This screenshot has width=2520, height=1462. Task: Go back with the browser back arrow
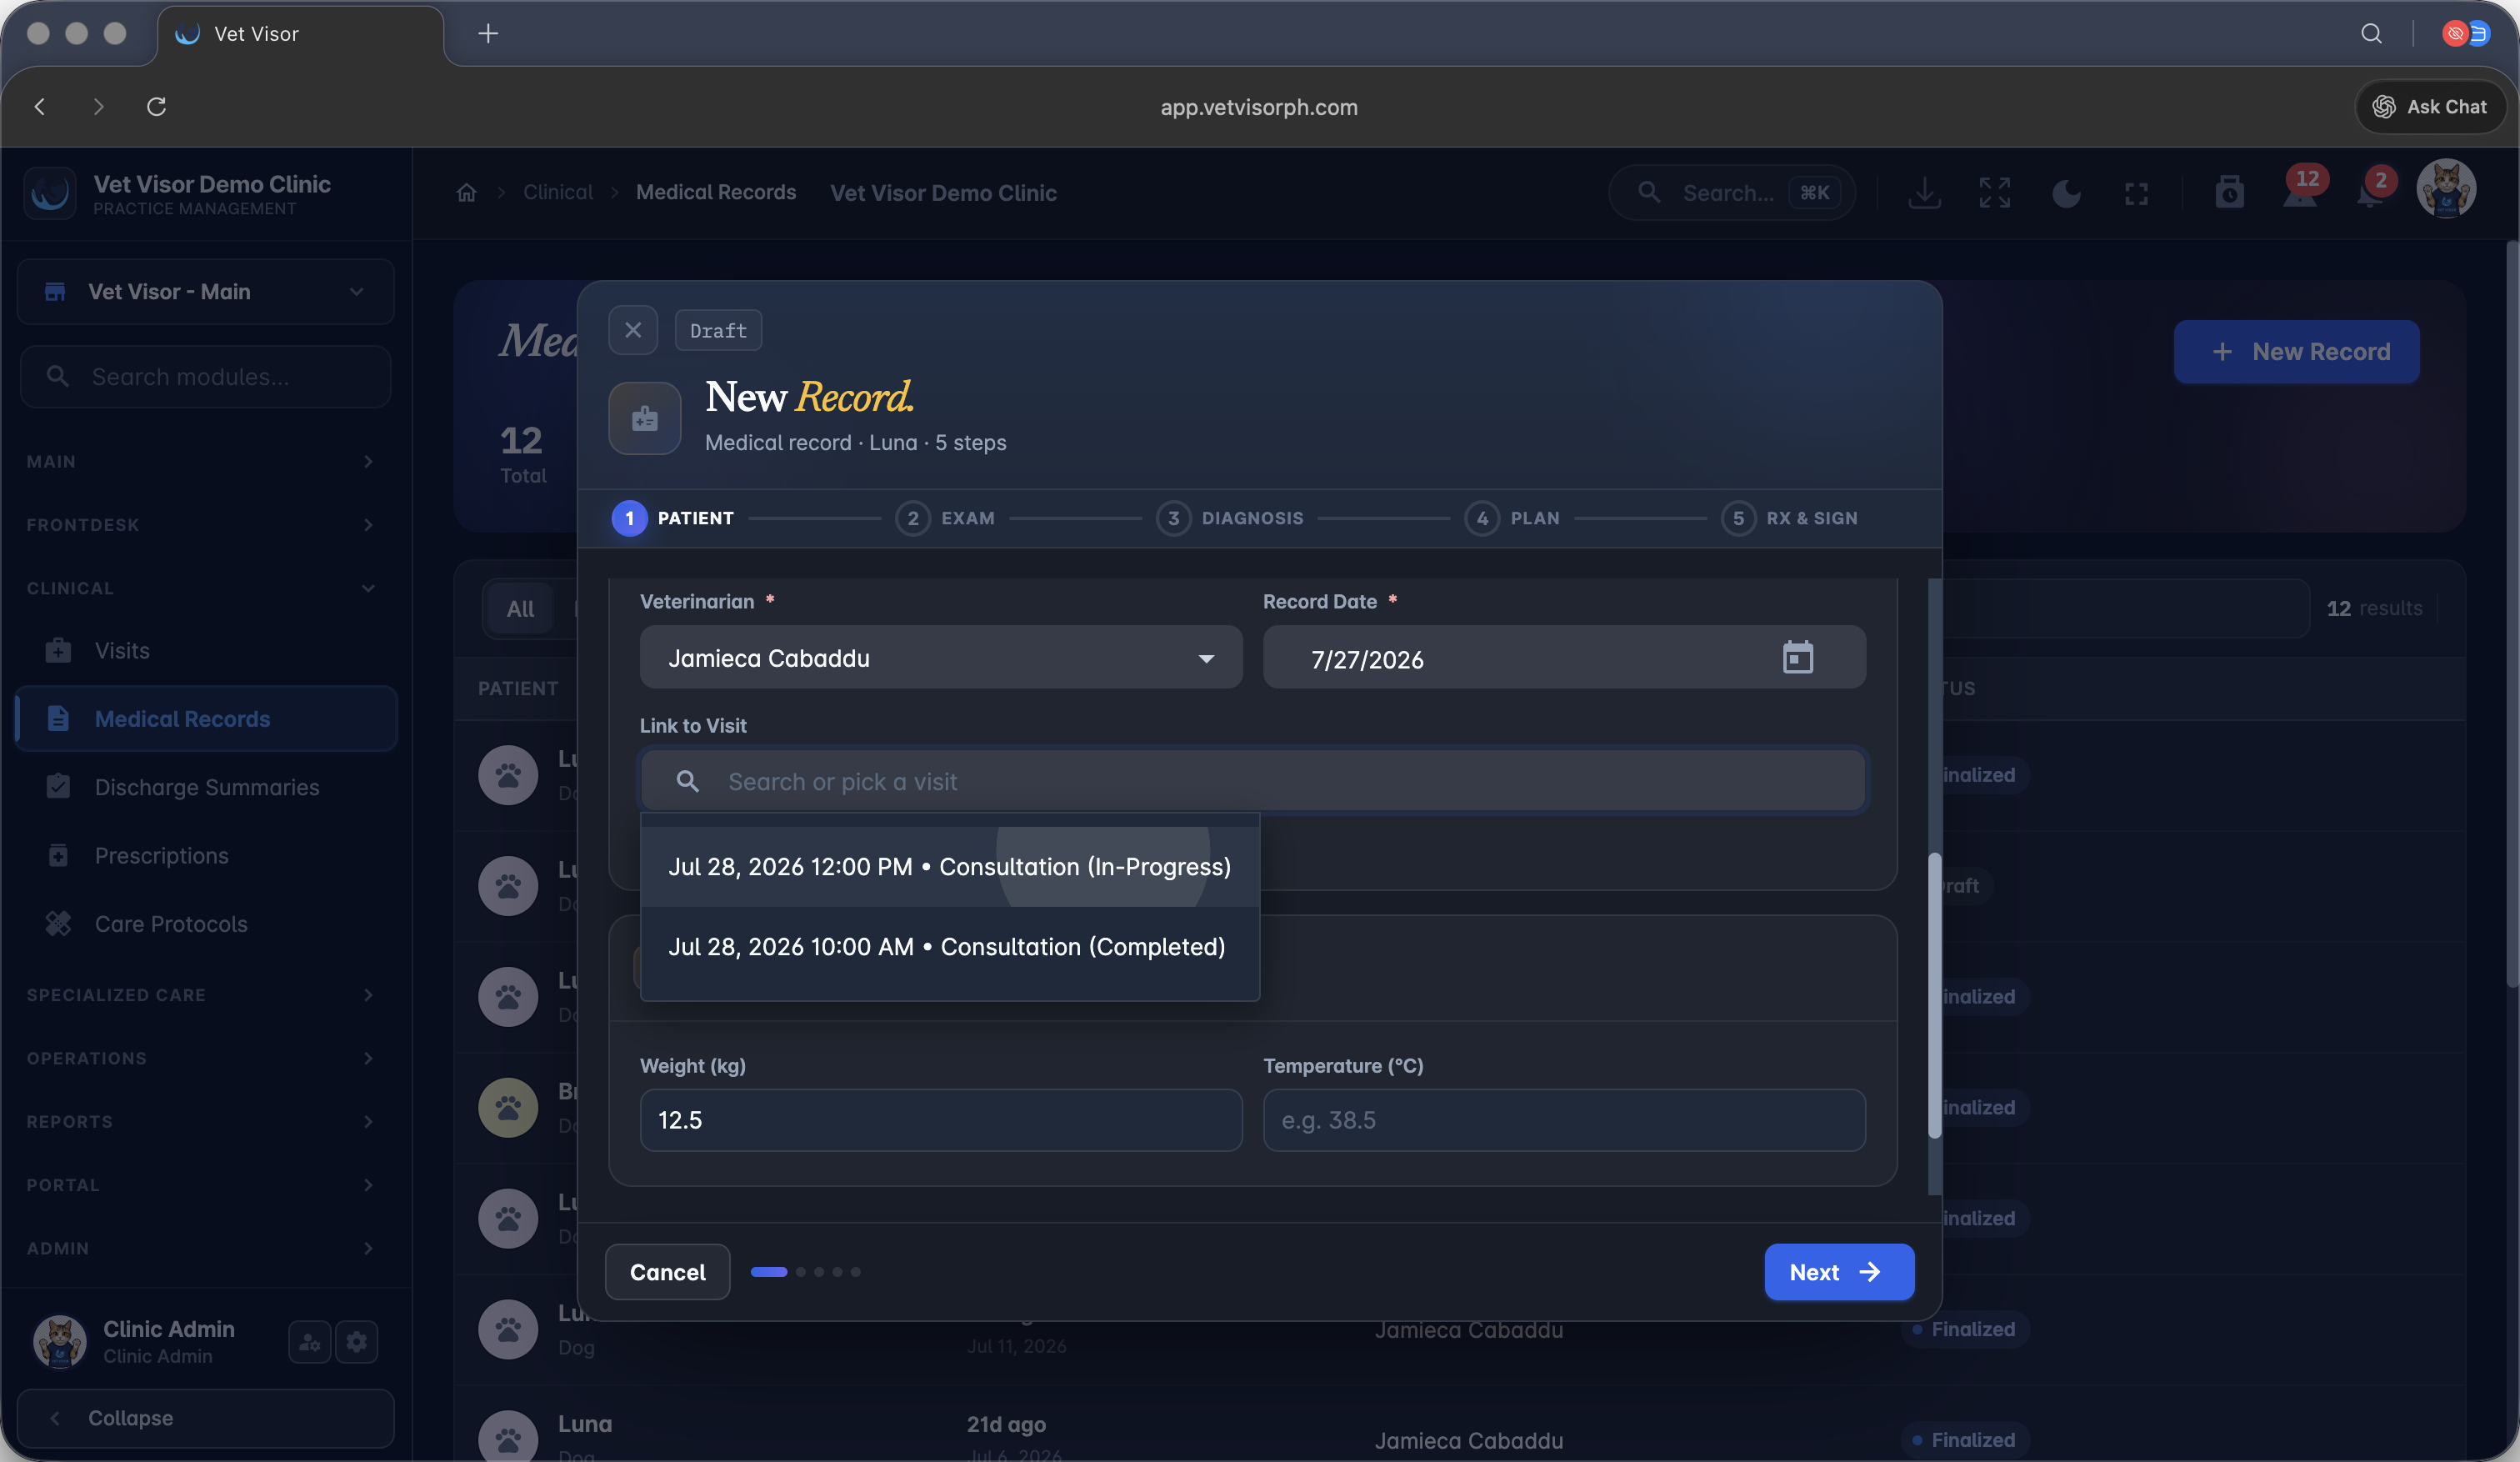(40, 106)
